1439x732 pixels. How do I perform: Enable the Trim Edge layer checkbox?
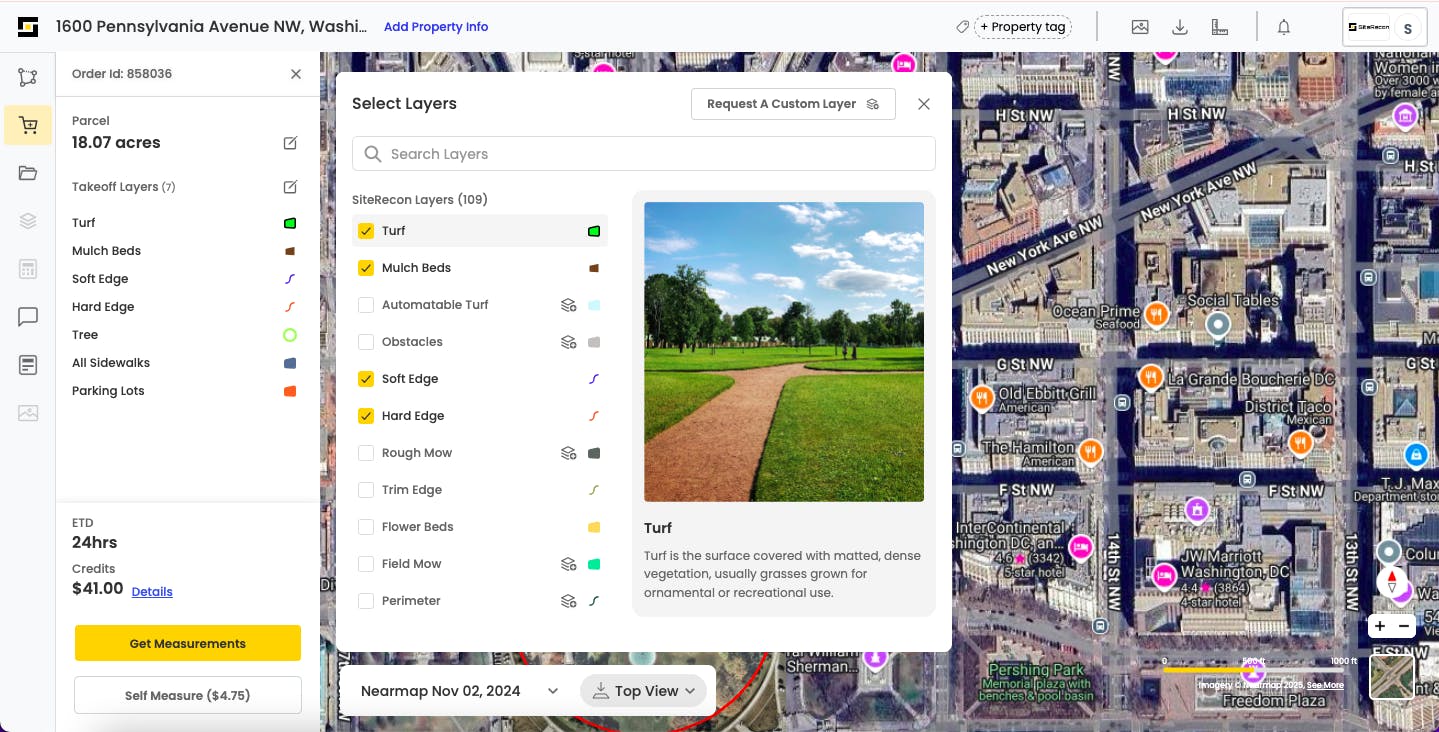pos(366,490)
